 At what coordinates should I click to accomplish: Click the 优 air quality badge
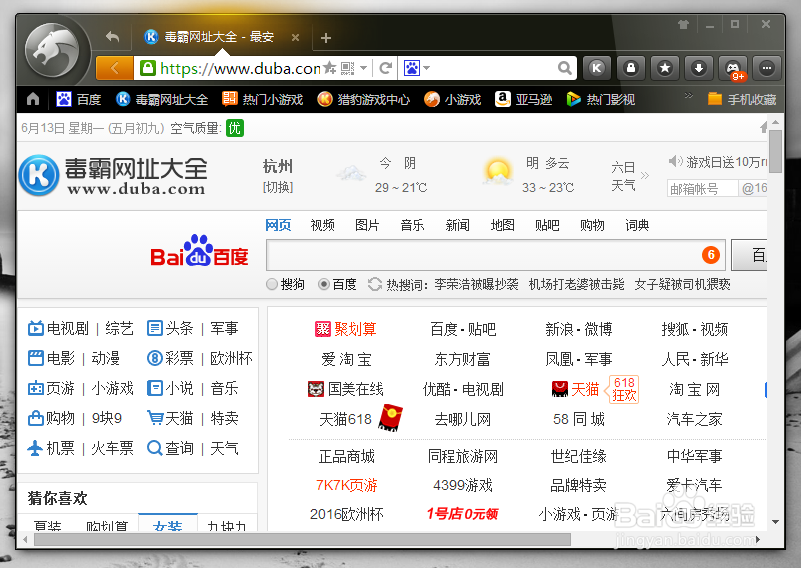(235, 128)
